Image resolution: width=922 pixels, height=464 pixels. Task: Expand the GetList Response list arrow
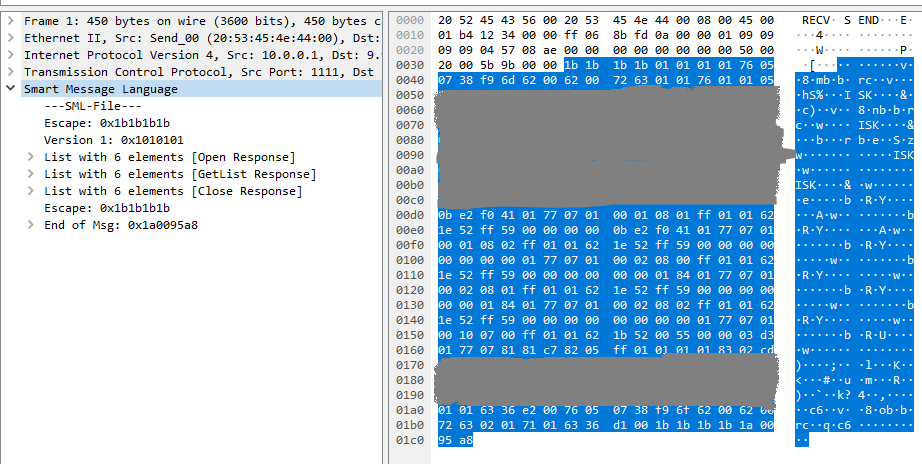[32, 174]
